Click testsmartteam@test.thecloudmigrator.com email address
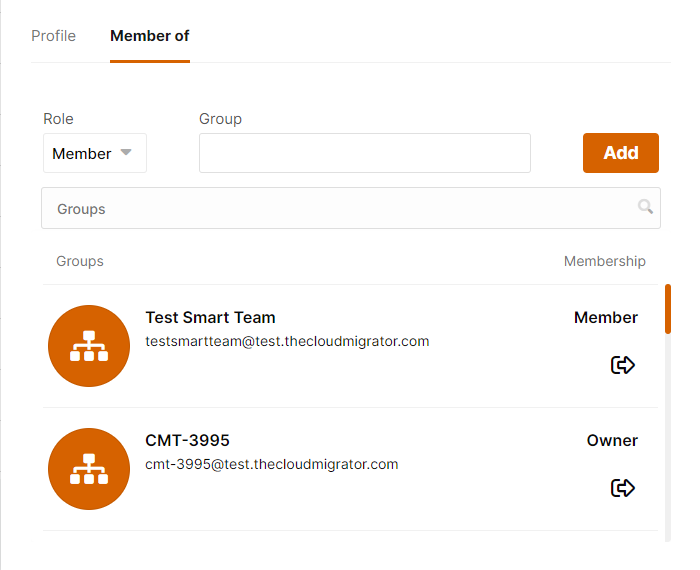700x570 pixels. [288, 341]
